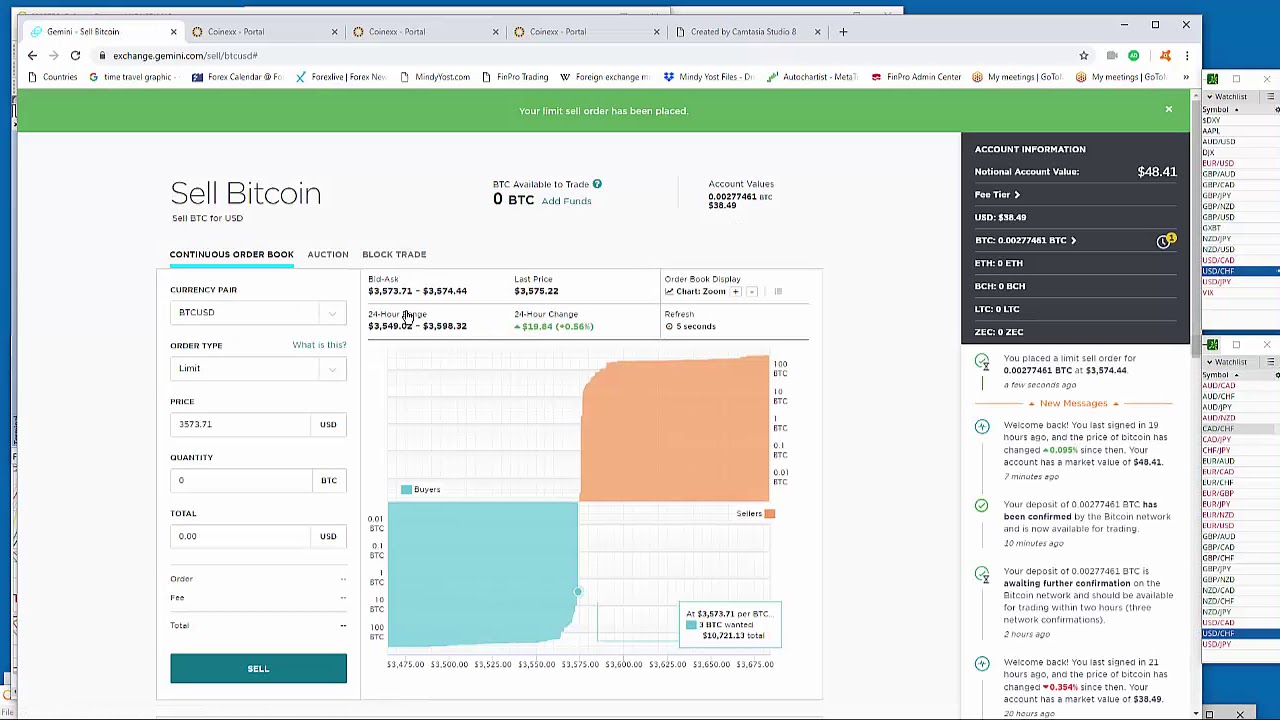The height and width of the screenshot is (720, 1280).
Task: Select the Auction tab
Action: 328,254
